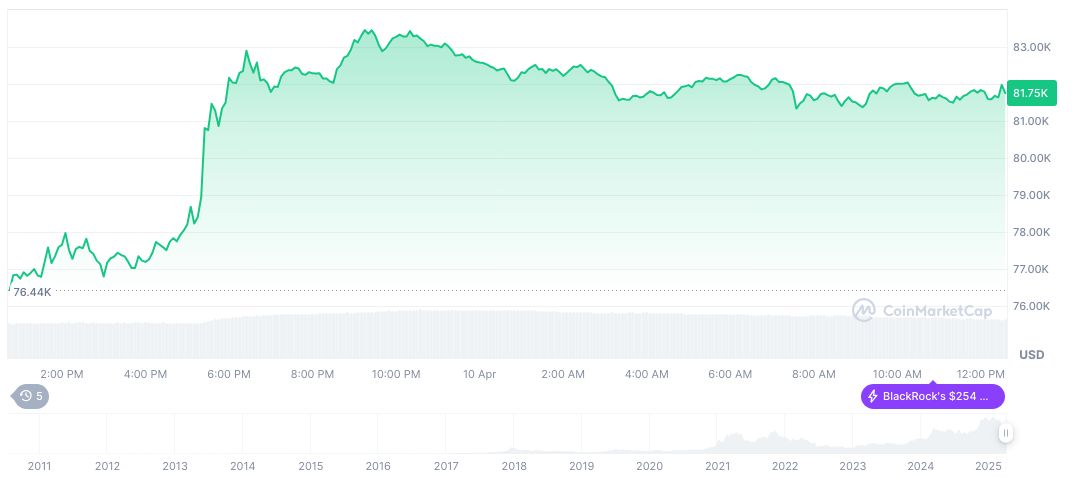Click the 10 Apr date axis label
This screenshot has width=1072, height=477.
click(x=480, y=374)
